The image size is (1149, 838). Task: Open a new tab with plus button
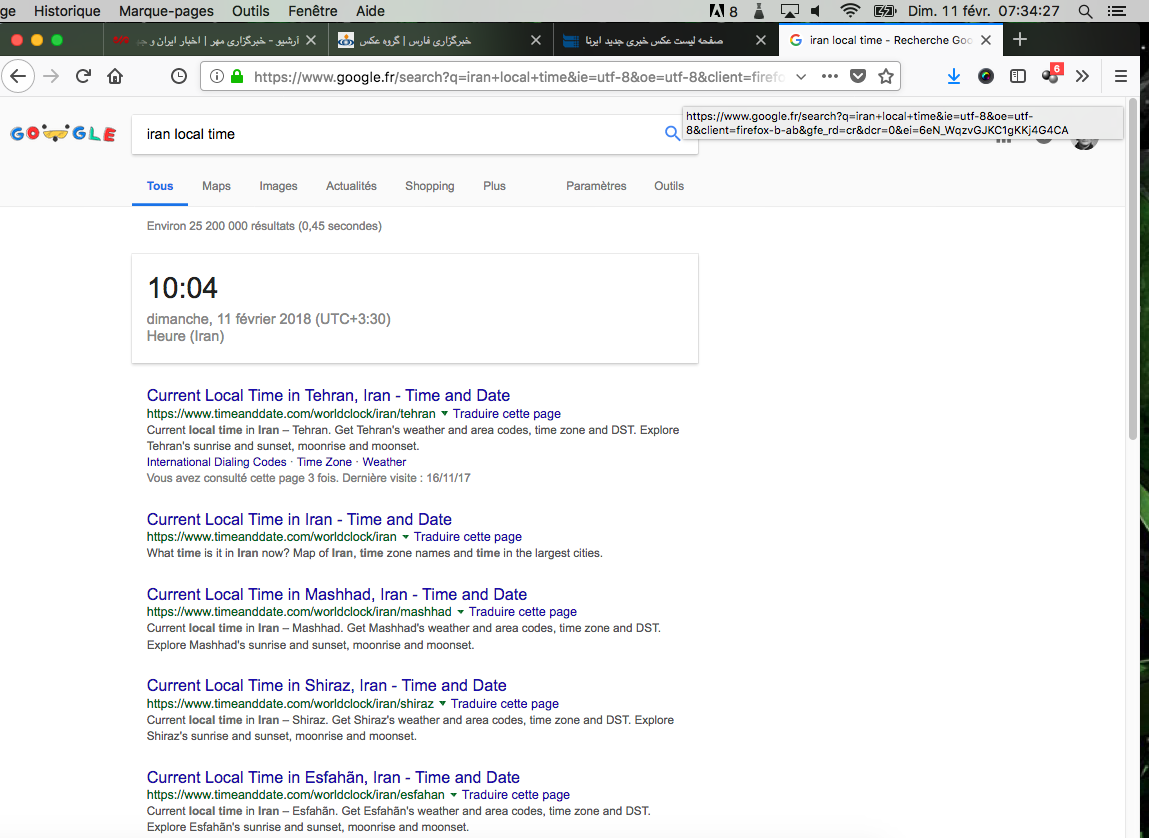click(1019, 40)
